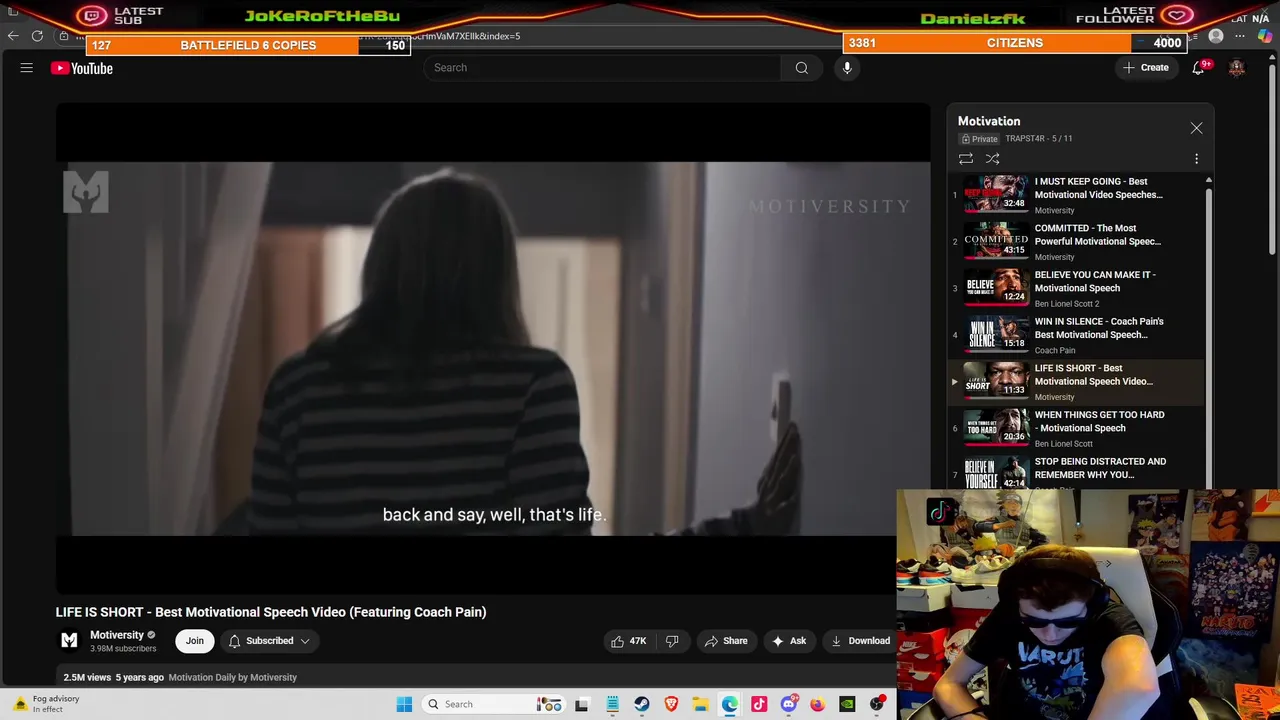The height and width of the screenshot is (720, 1280).
Task: Toggle shuffle playlist
Action: [992, 159]
